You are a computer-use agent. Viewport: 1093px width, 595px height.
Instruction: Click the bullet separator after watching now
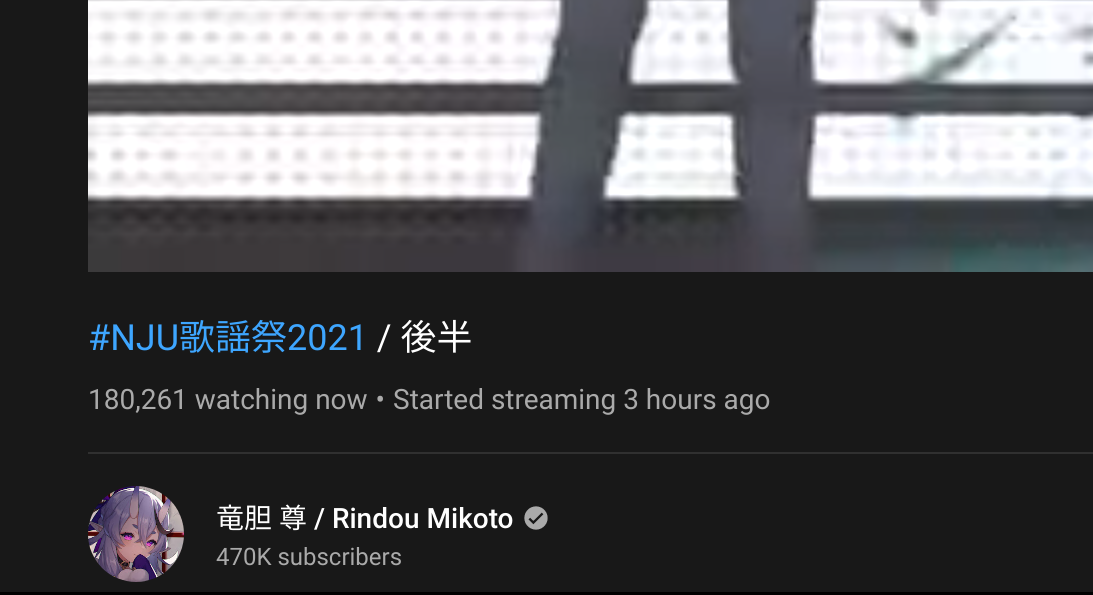[x=380, y=400]
